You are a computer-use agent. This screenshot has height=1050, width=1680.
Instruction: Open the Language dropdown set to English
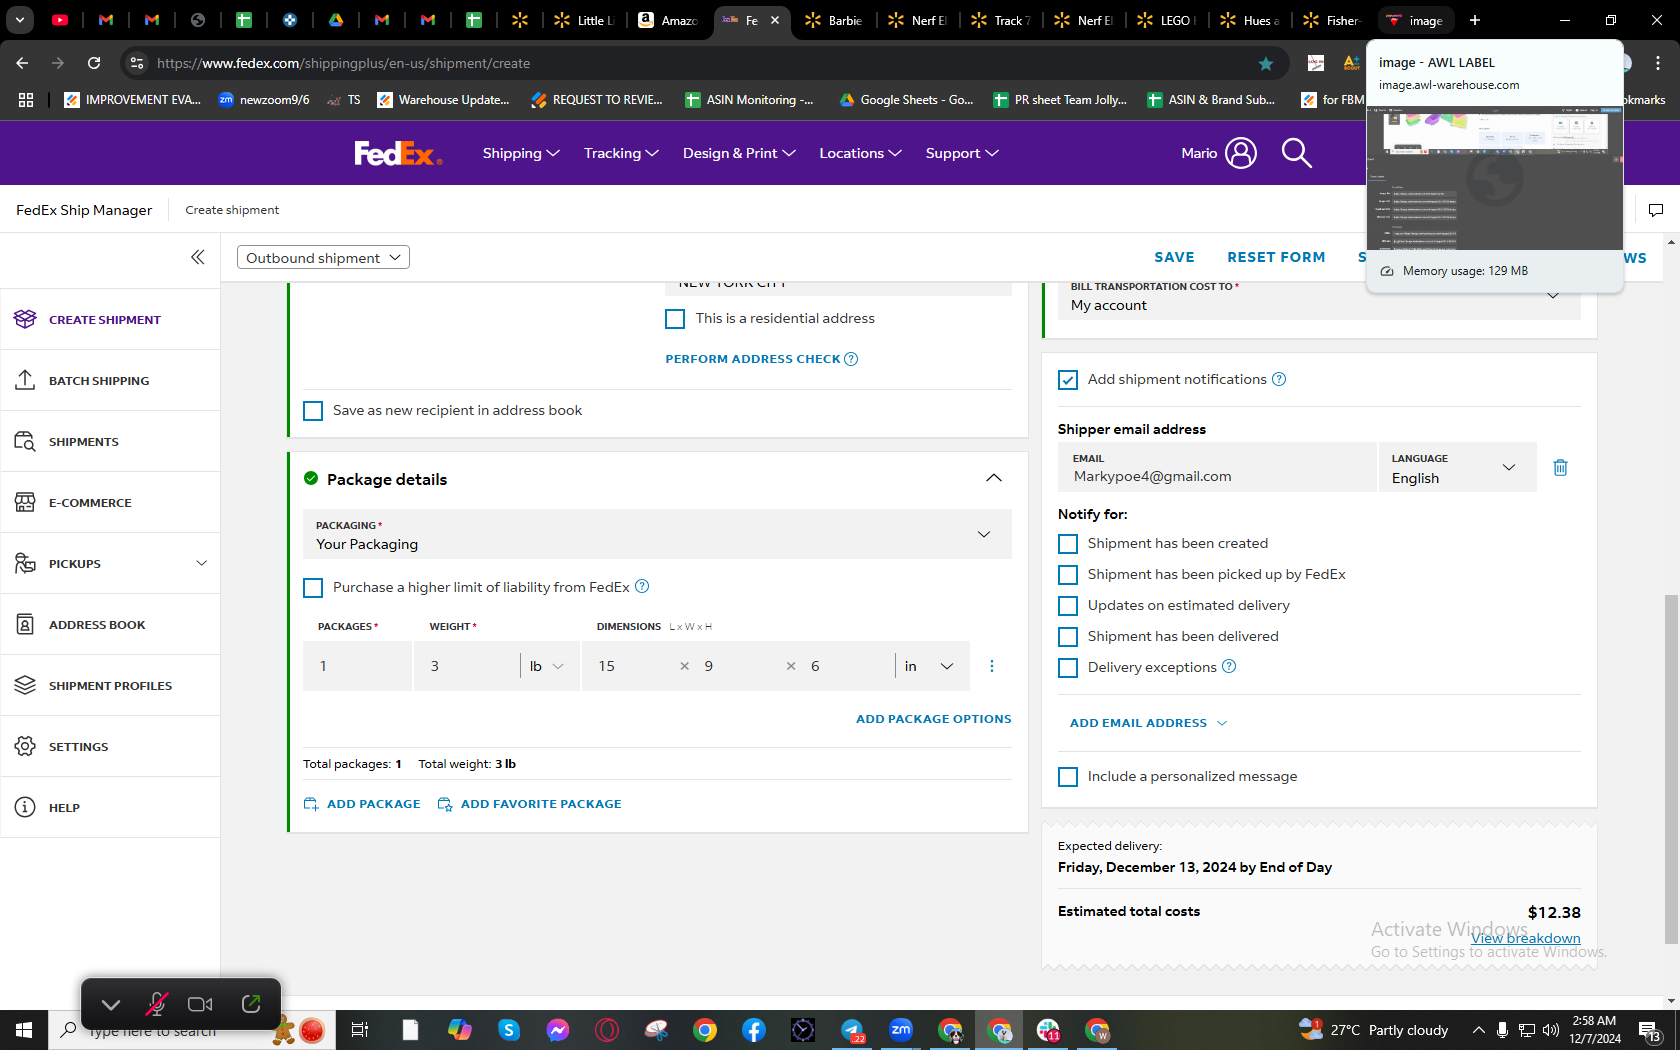point(1457,467)
